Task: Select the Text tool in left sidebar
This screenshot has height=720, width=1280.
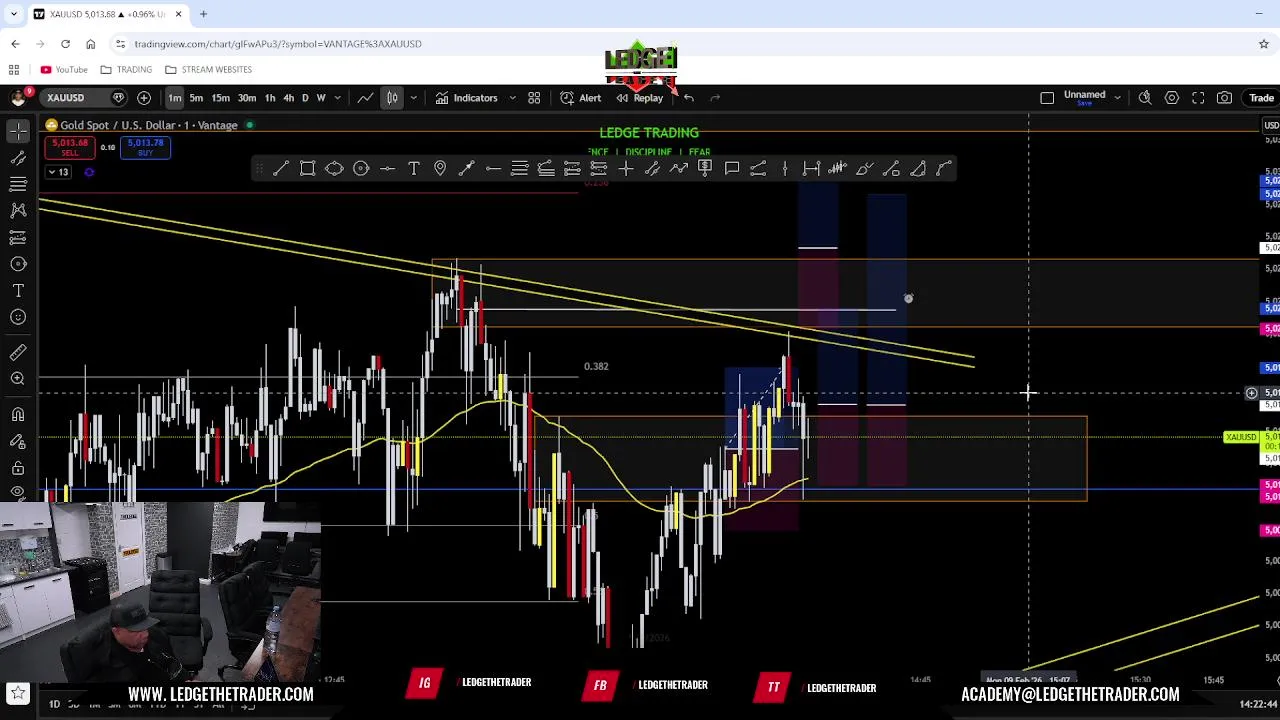Action: point(18,290)
